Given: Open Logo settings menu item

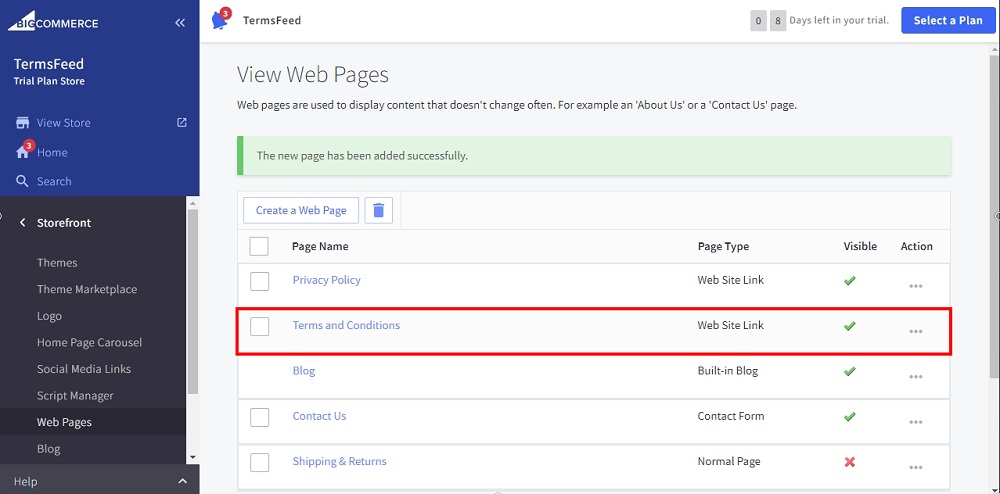Looking at the screenshot, I should point(49,316).
